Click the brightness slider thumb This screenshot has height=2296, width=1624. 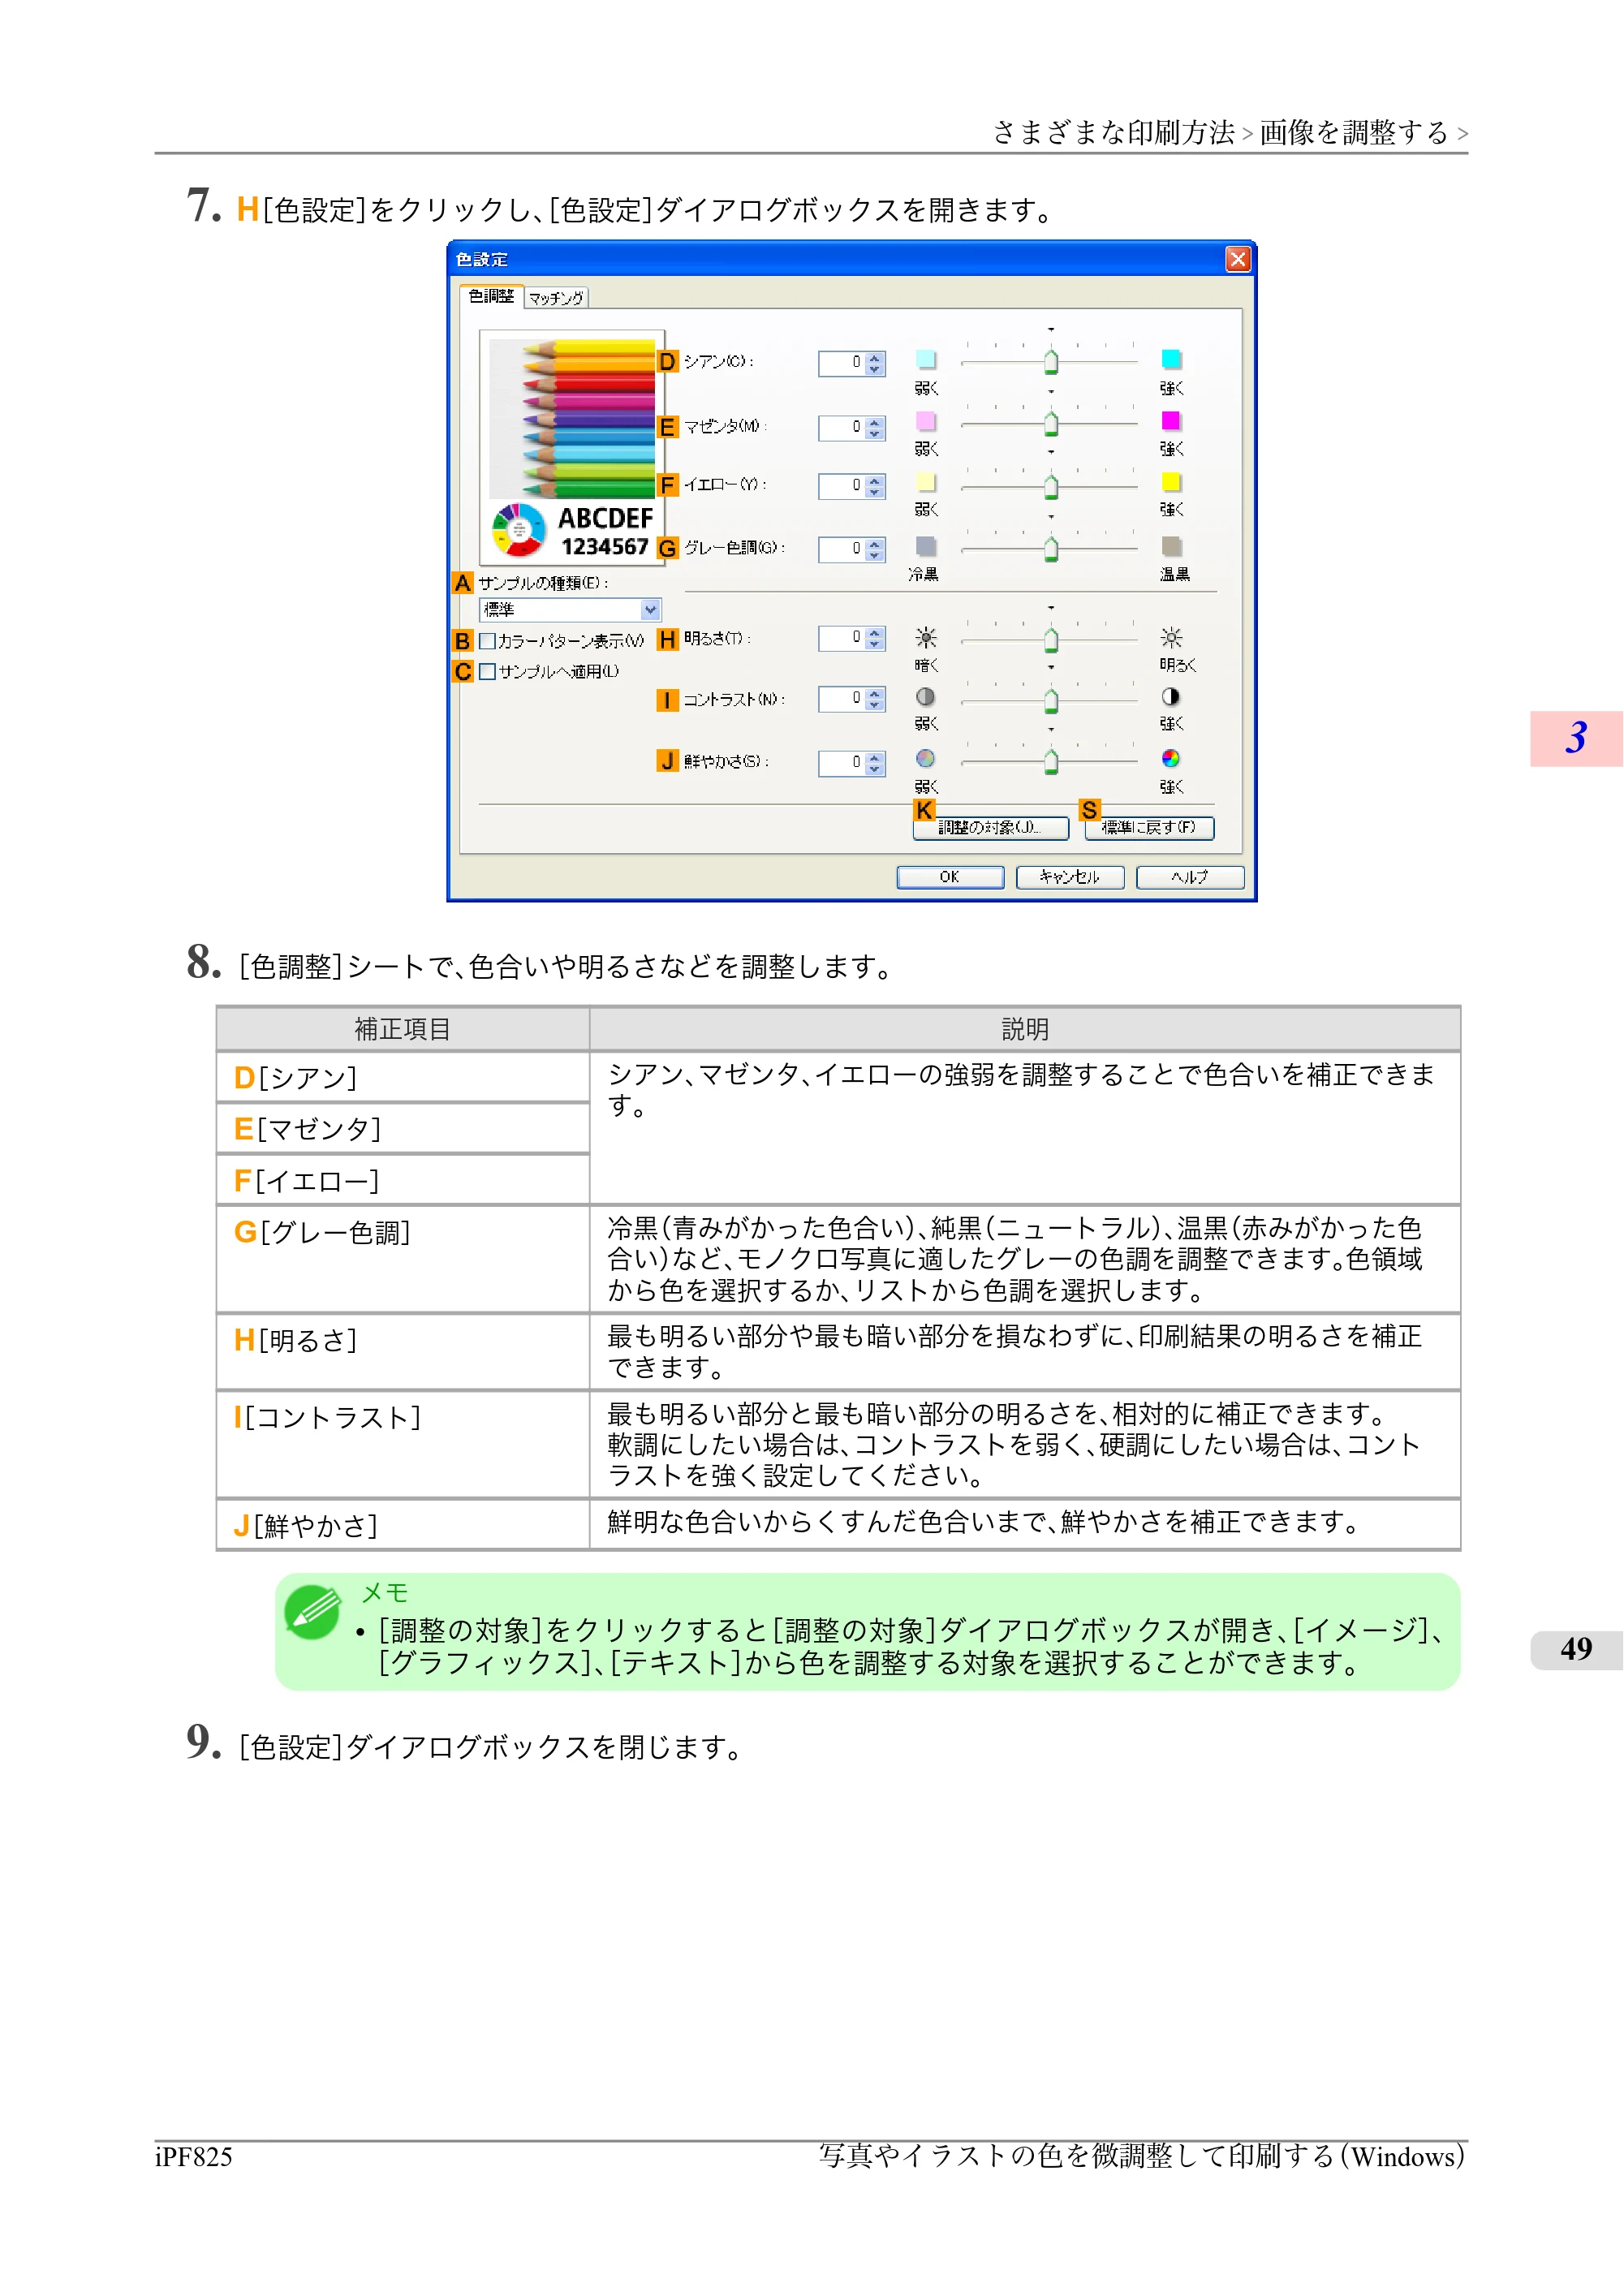1051,640
